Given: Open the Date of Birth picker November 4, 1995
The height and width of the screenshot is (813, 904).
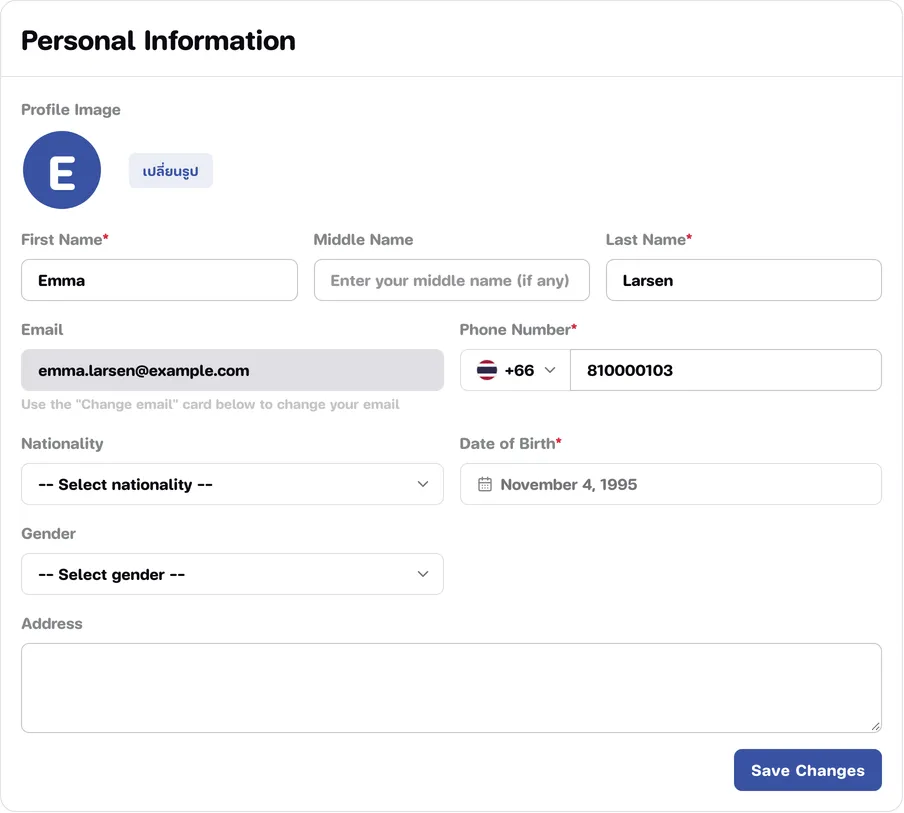Looking at the screenshot, I should 671,484.
